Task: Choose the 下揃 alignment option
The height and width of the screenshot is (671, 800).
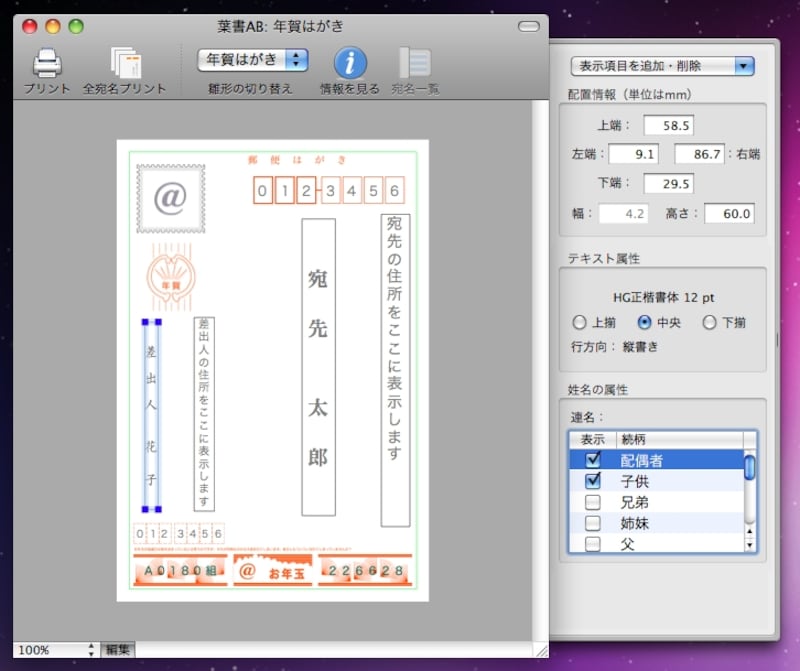Action: tap(709, 322)
